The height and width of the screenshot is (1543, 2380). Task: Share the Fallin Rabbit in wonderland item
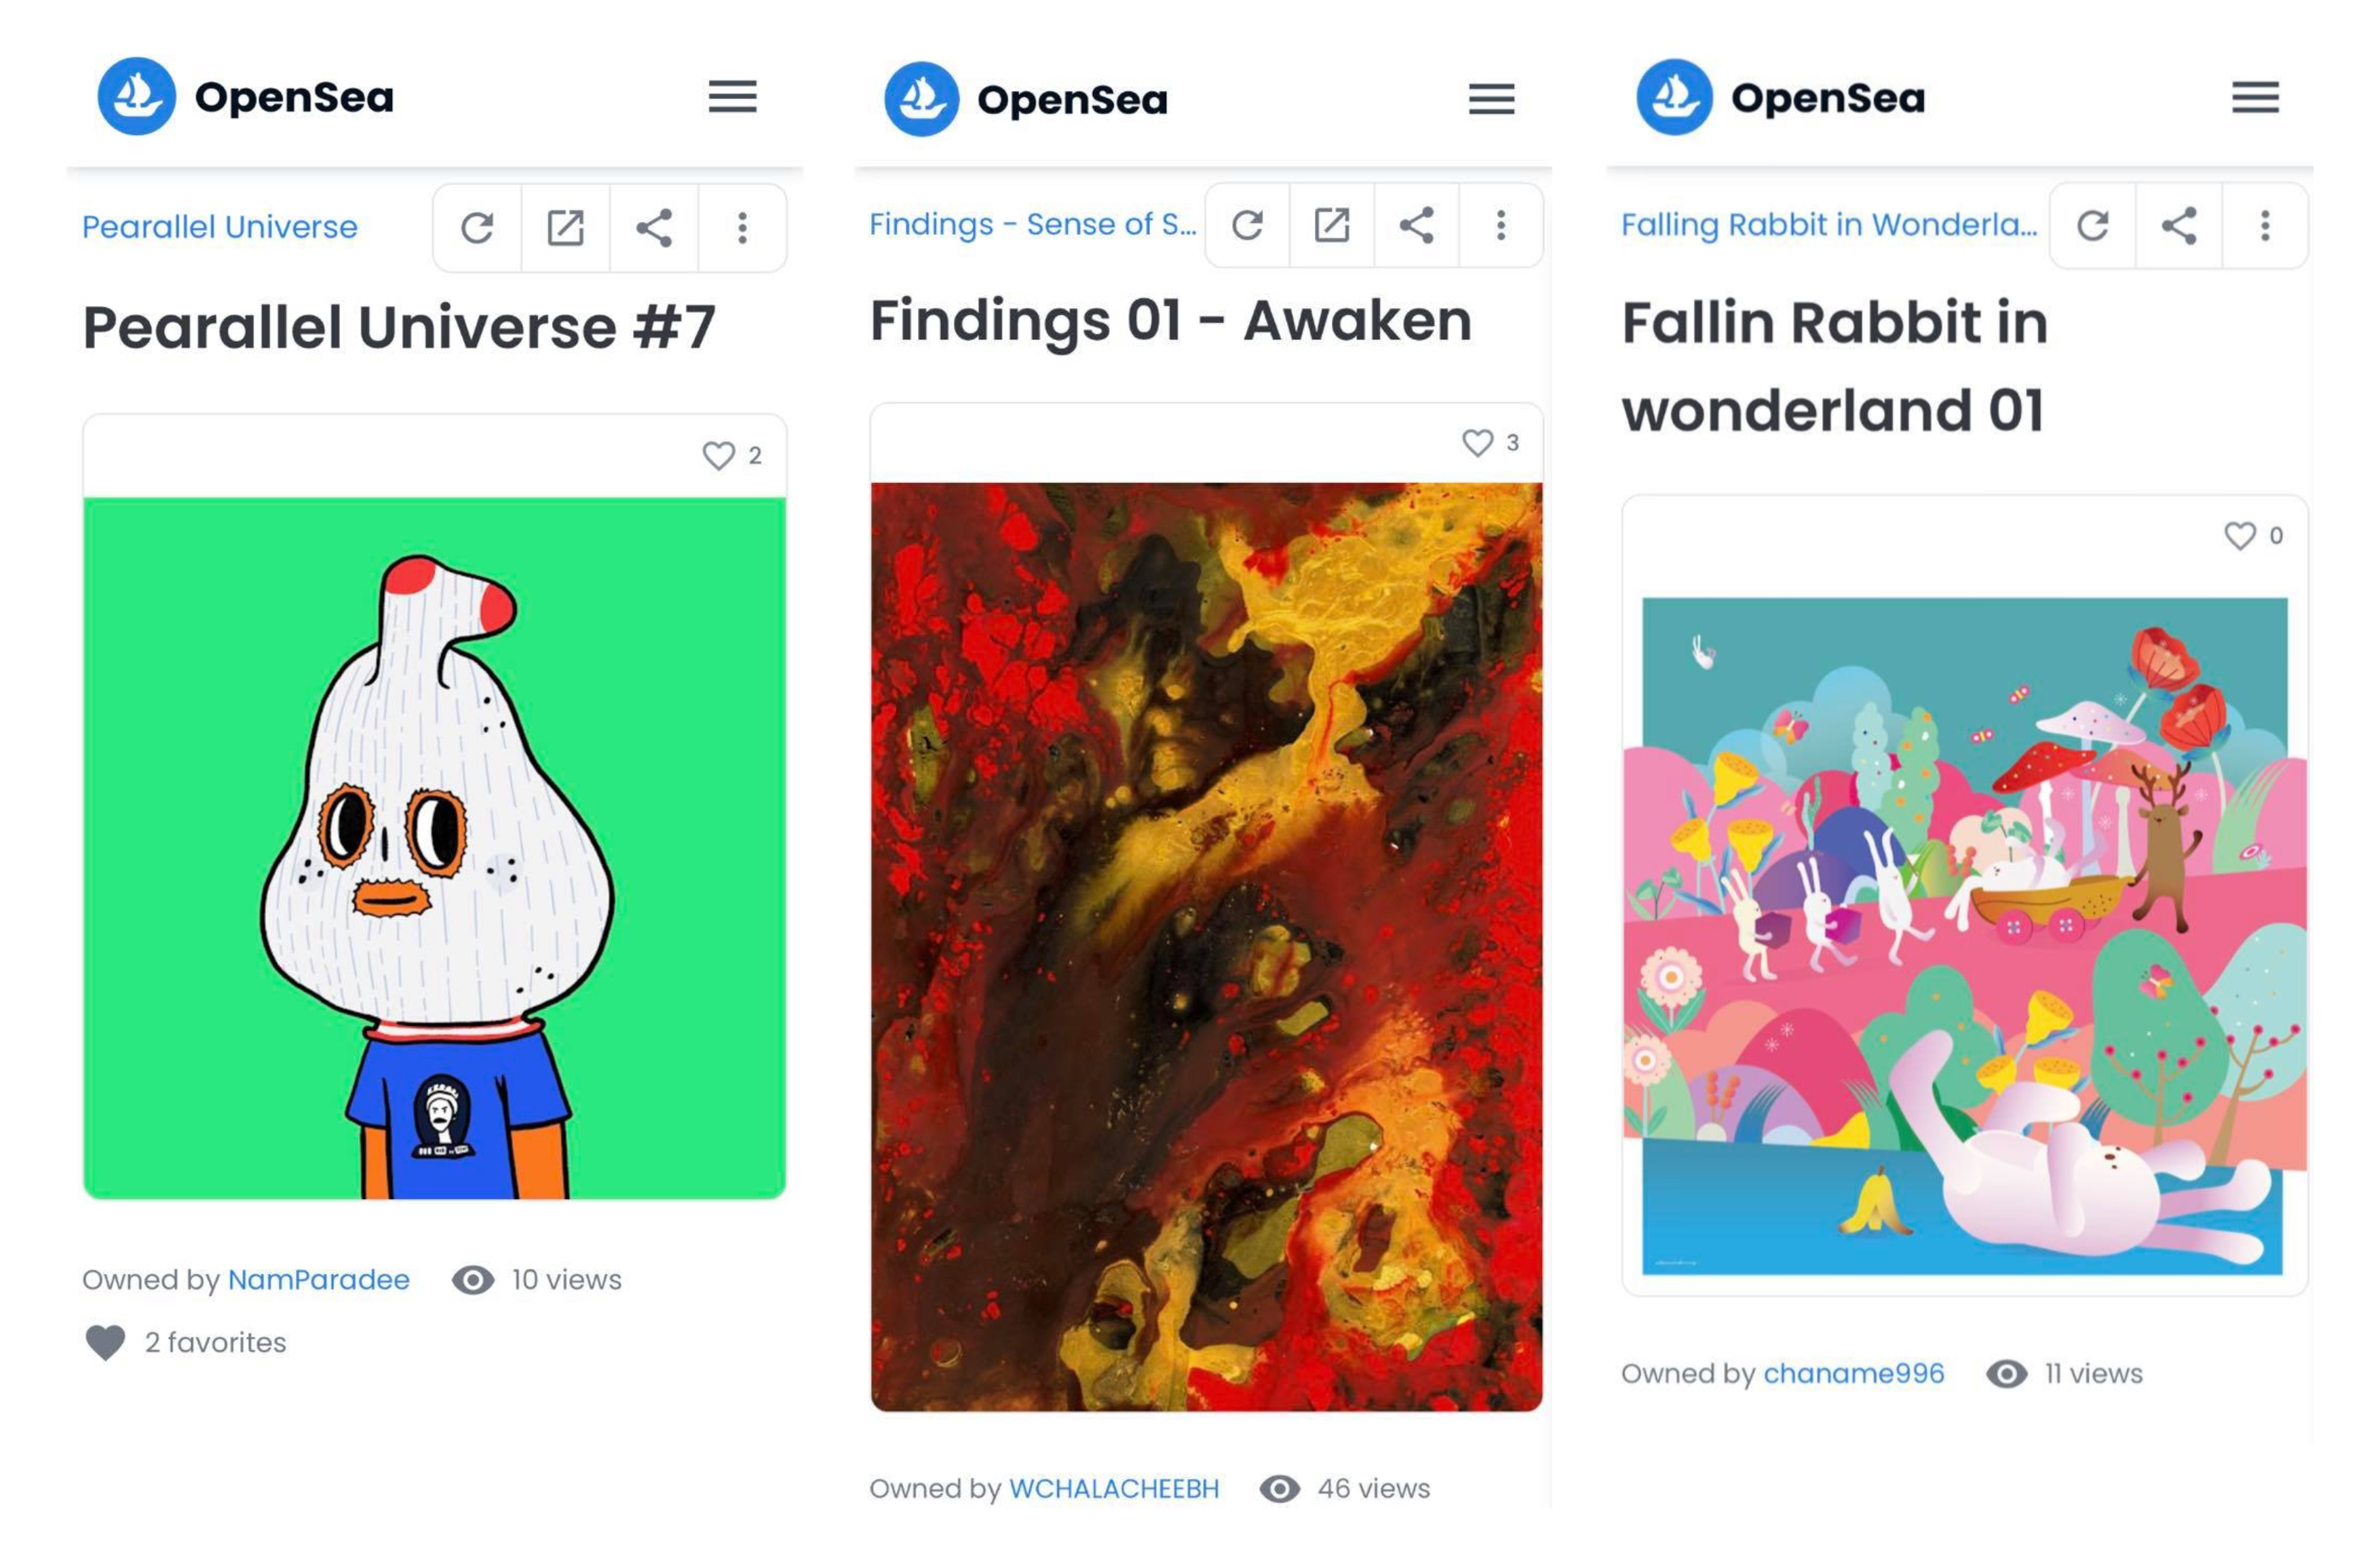(x=2179, y=225)
